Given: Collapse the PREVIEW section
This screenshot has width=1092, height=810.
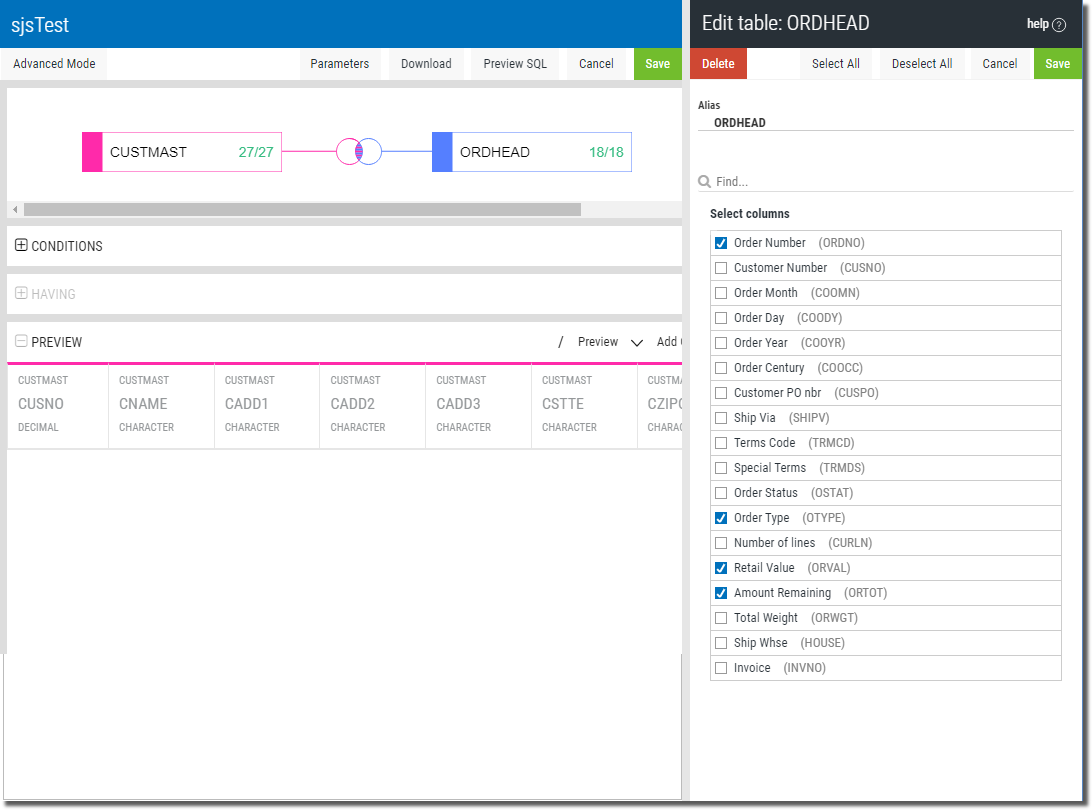Looking at the screenshot, I should [x=21, y=341].
